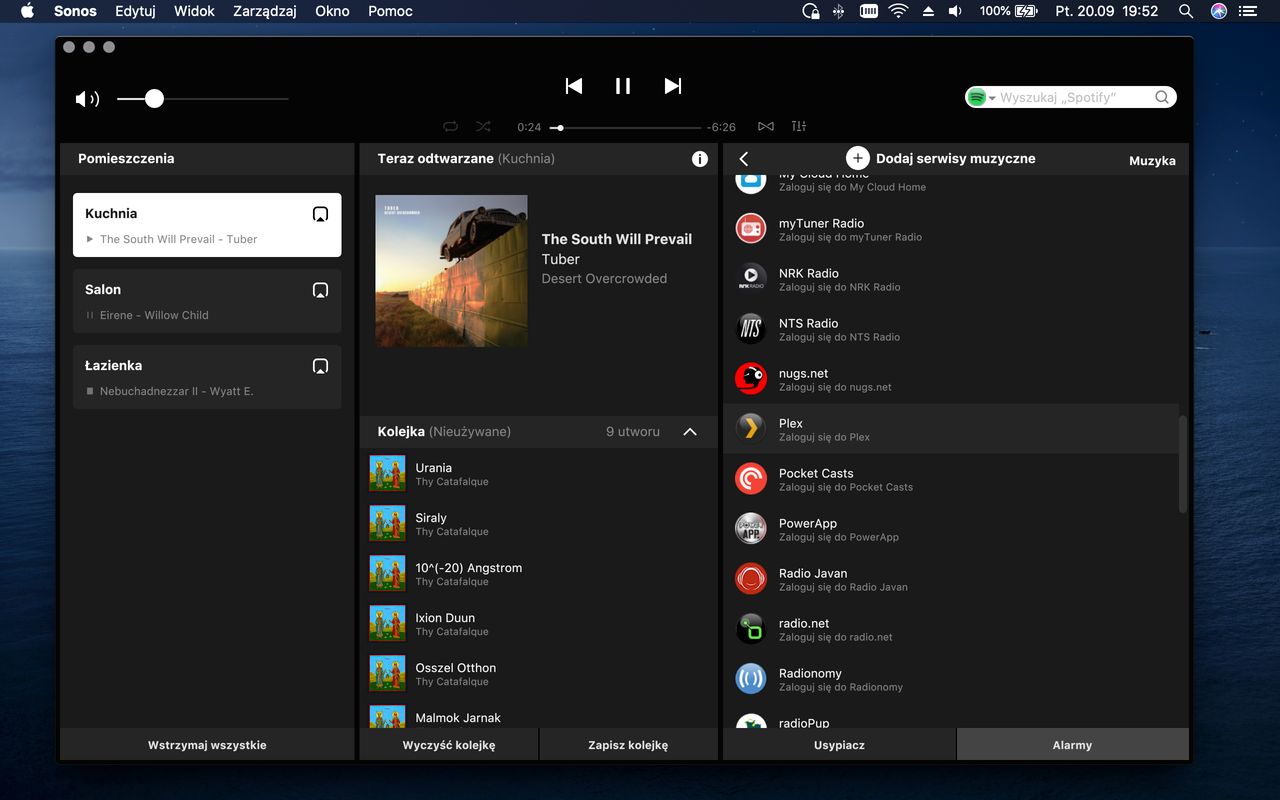Collapse the Kolejka queue panel
The image size is (1280, 800).
690,432
